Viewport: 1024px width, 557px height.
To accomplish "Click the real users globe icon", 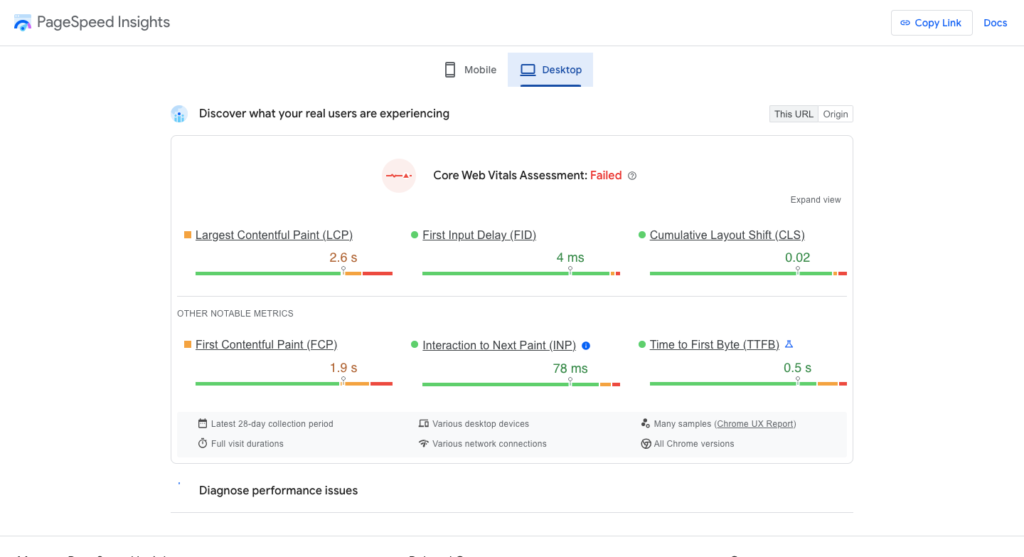I will (x=179, y=114).
